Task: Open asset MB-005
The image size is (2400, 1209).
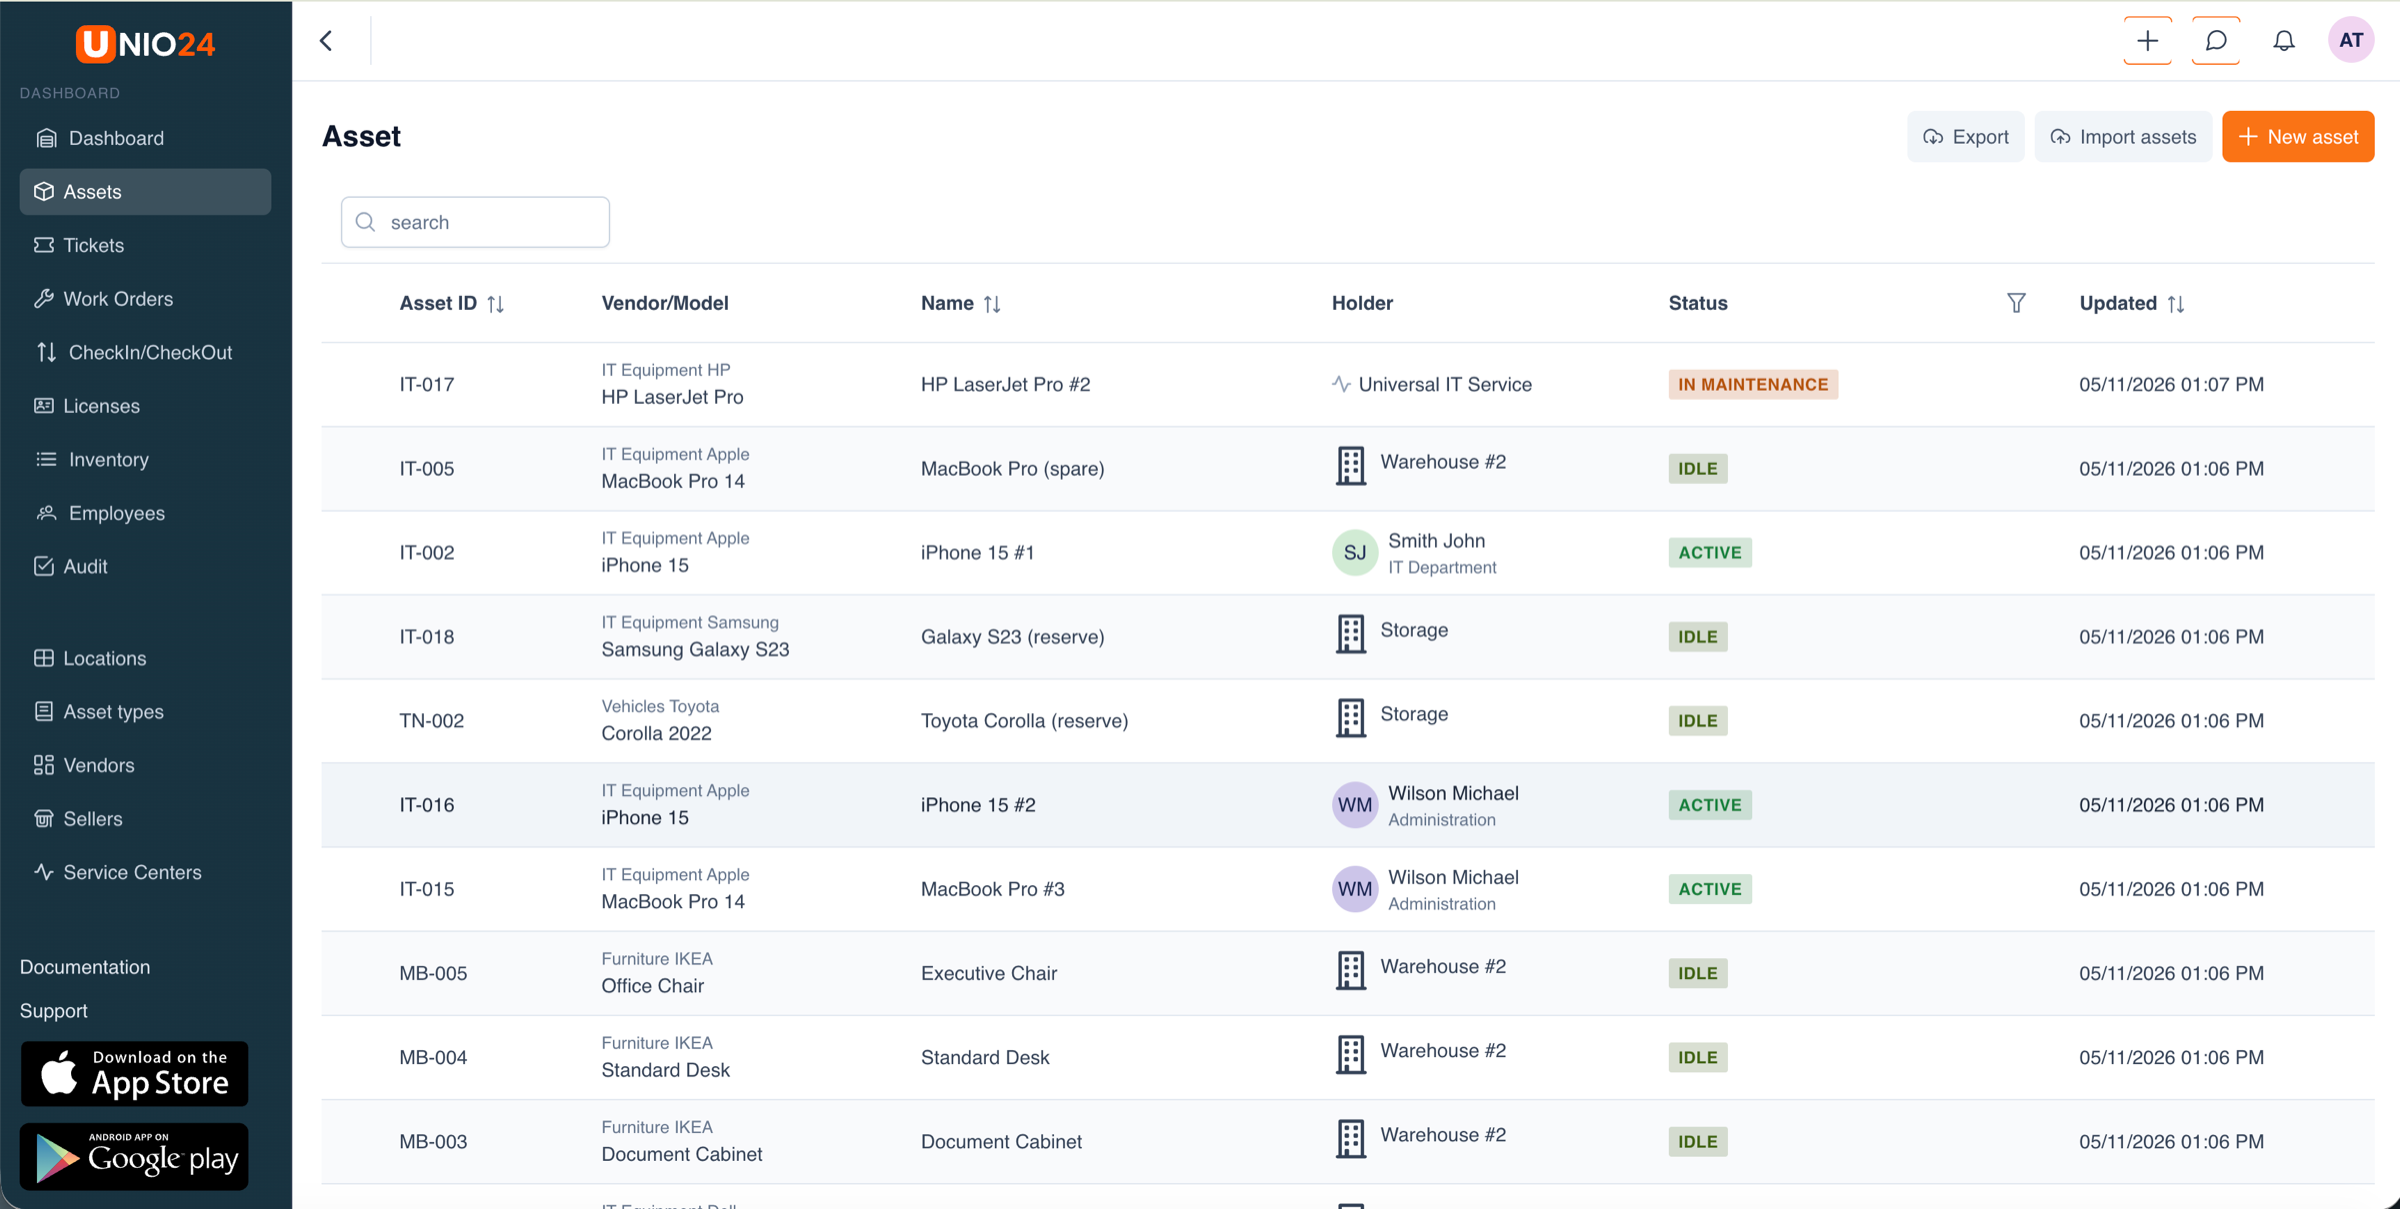Action: coord(433,973)
